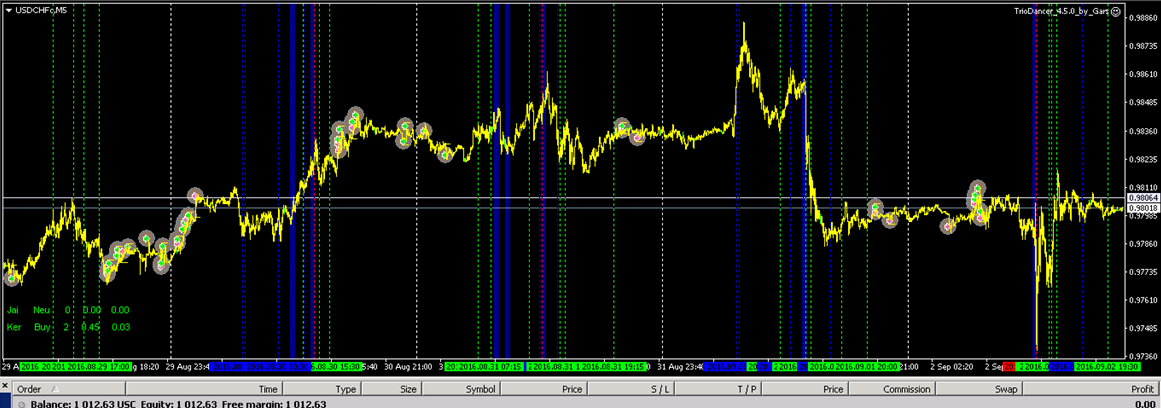
Task: Click 0.97610 on the price scale
Action: 1144,300
